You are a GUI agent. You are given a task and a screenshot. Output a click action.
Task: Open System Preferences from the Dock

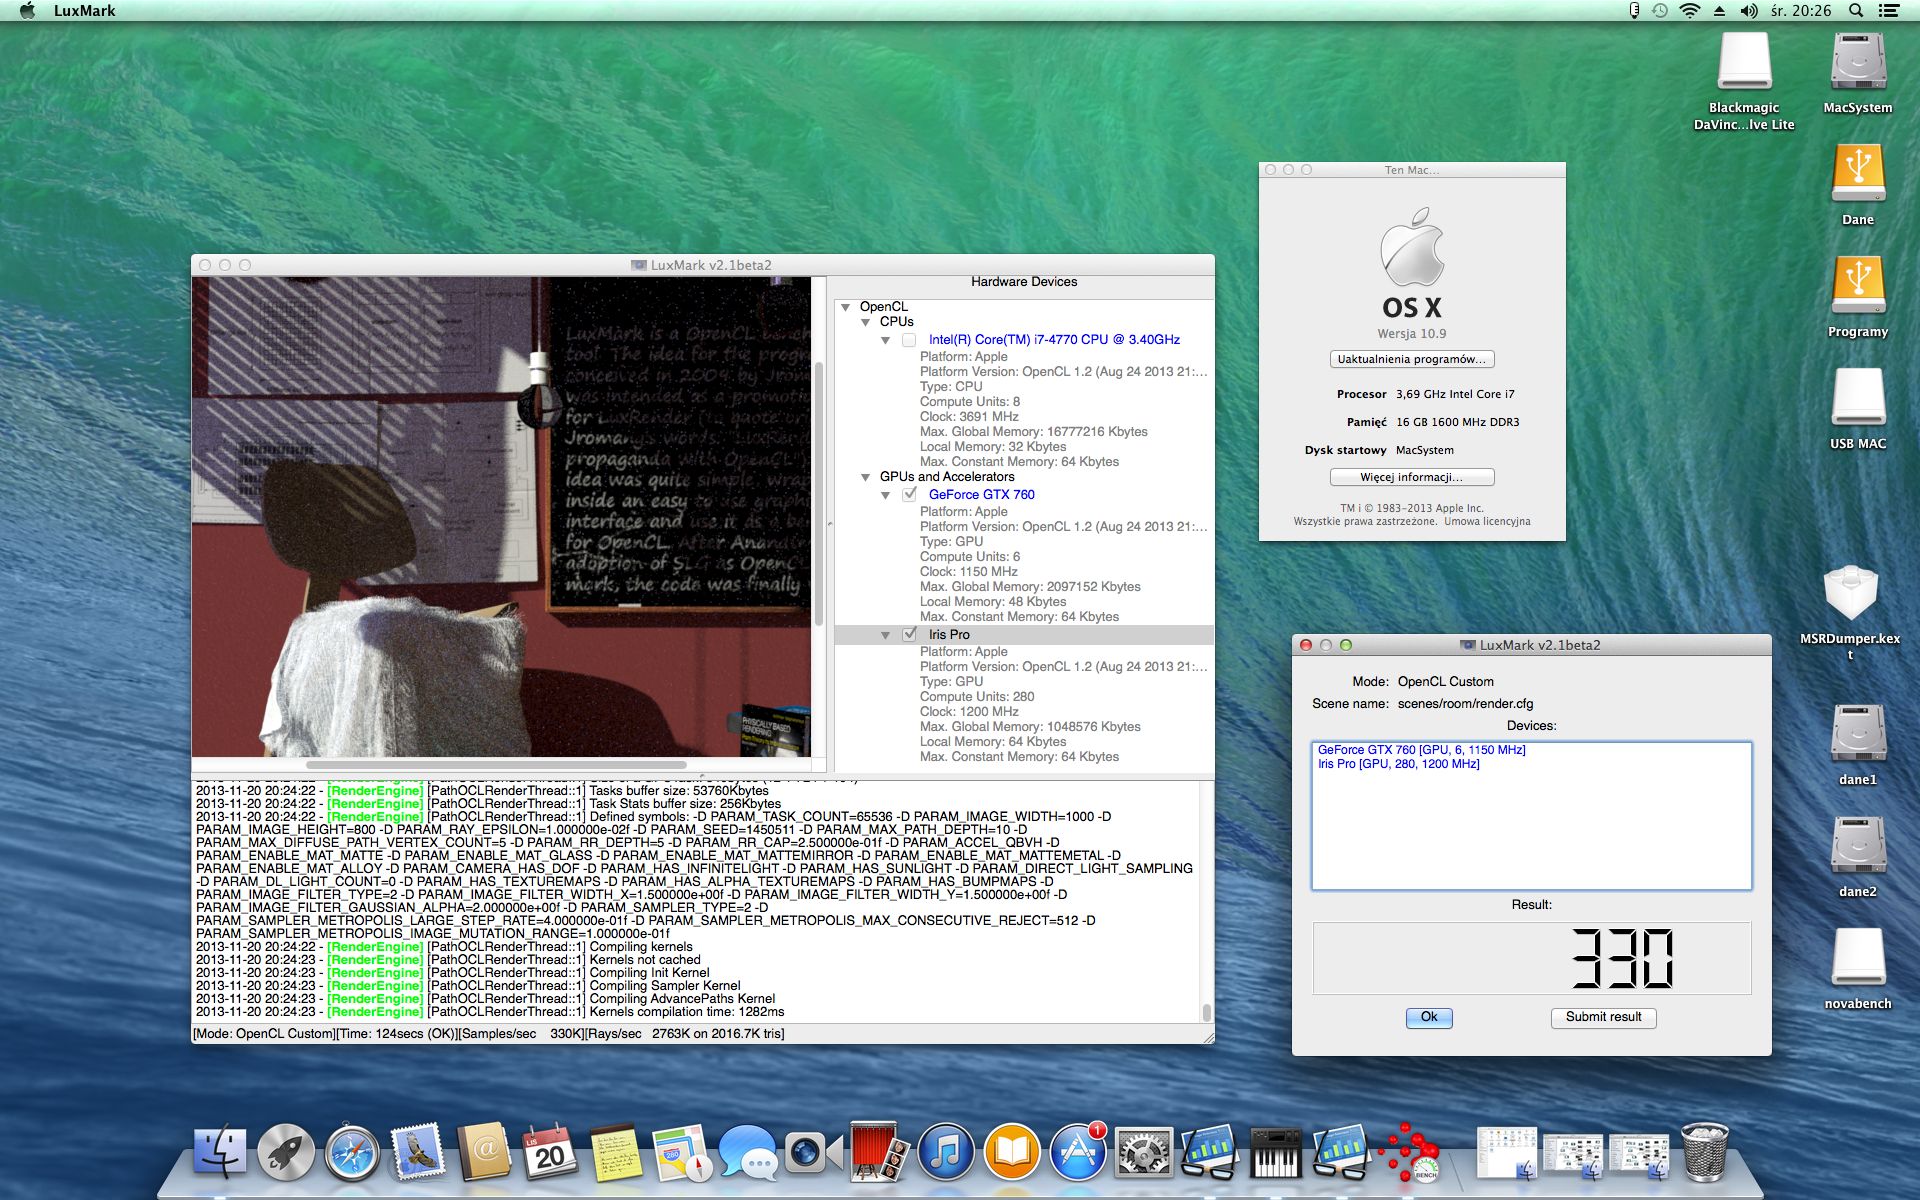(1144, 1152)
